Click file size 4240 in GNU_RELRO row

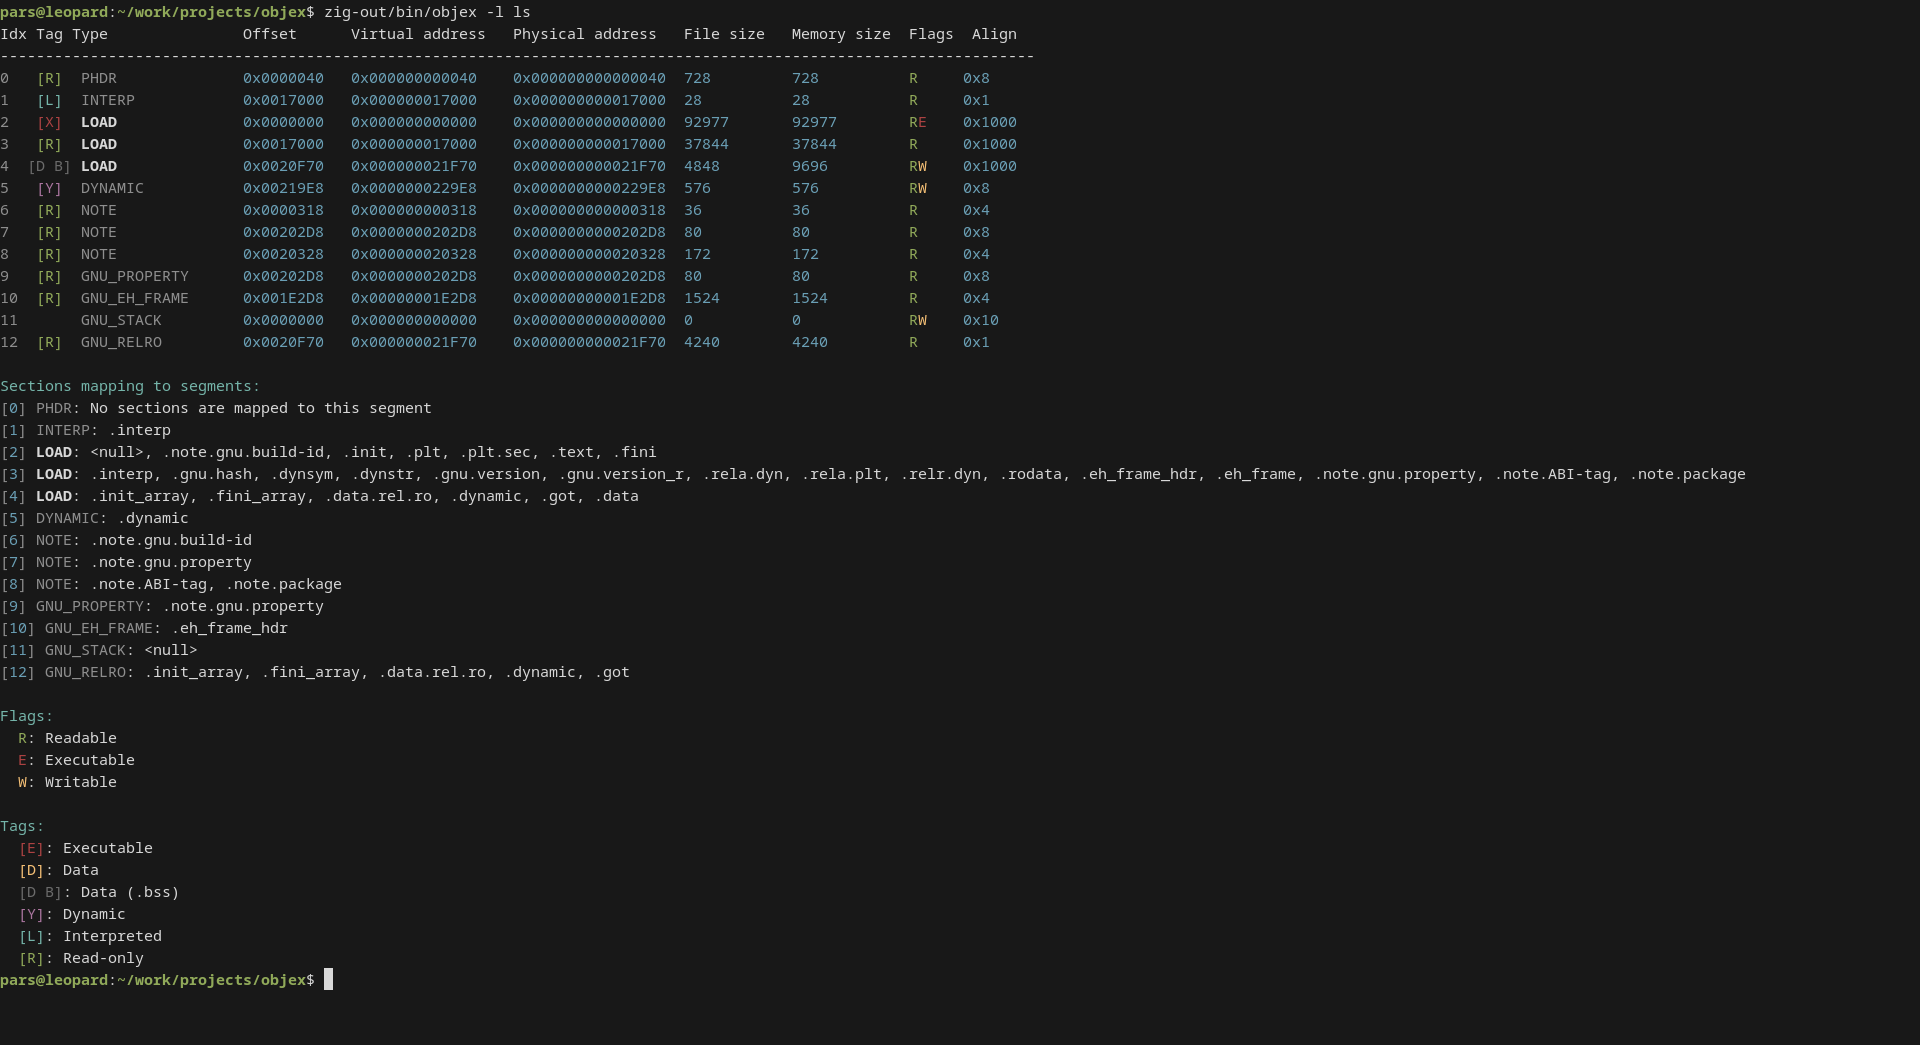pos(702,342)
